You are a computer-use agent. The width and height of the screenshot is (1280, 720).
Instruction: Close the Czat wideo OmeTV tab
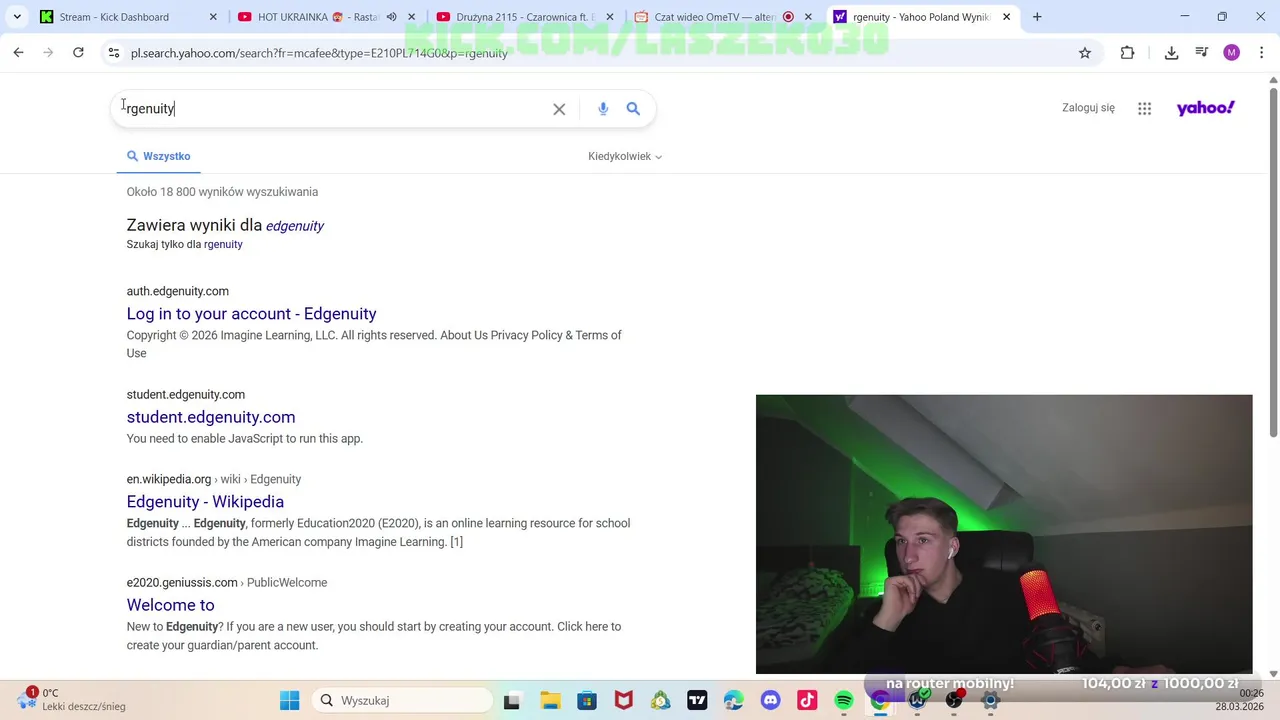808,17
